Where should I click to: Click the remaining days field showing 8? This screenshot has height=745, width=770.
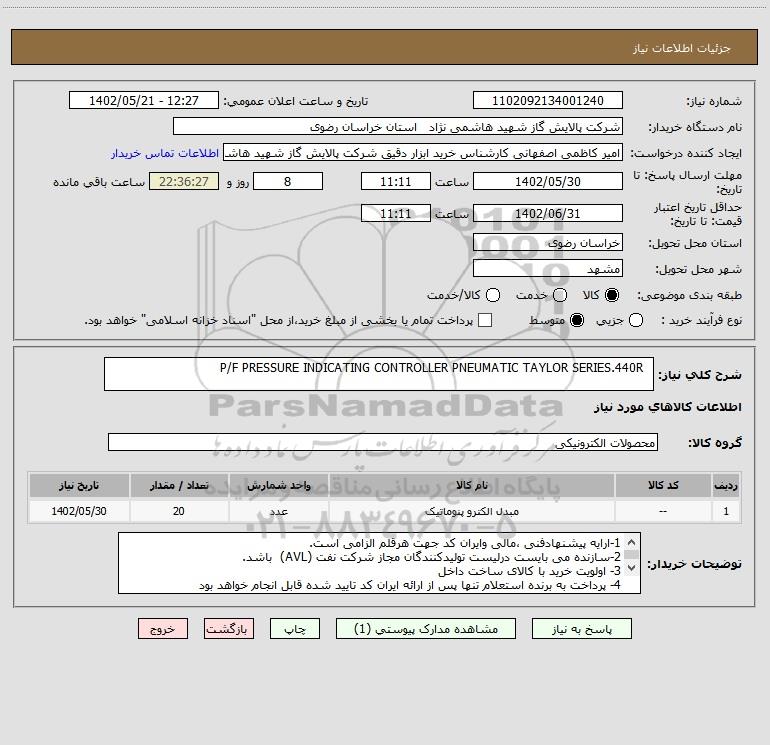point(288,181)
